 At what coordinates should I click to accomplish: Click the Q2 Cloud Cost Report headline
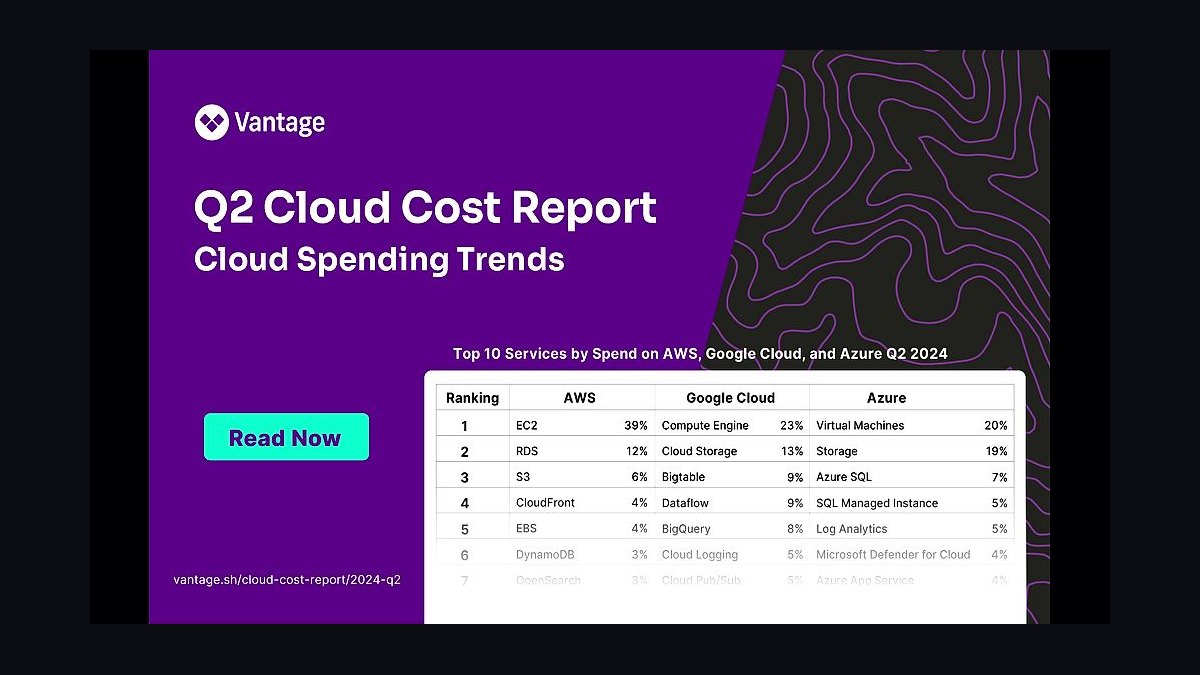[x=425, y=207]
